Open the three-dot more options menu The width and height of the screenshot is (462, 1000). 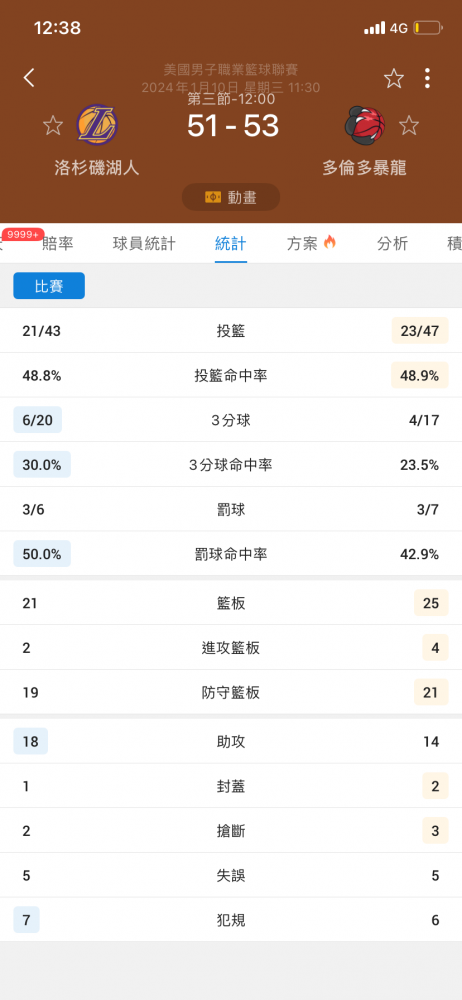(427, 78)
